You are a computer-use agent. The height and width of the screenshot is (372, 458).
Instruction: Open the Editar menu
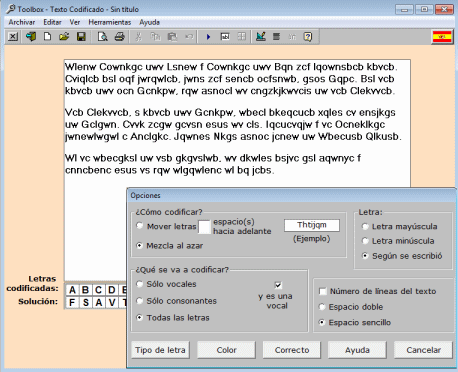coord(52,22)
